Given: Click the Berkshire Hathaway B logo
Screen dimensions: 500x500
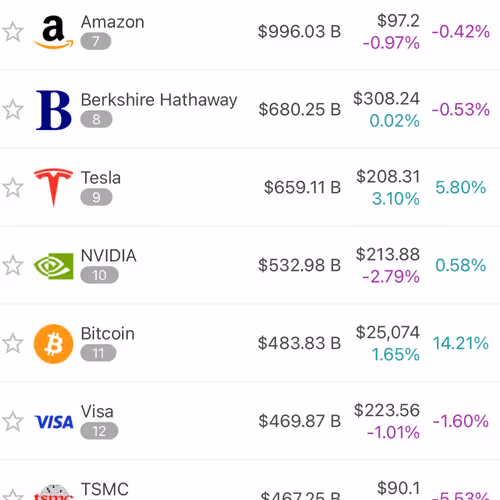Looking at the screenshot, I should (x=53, y=110).
